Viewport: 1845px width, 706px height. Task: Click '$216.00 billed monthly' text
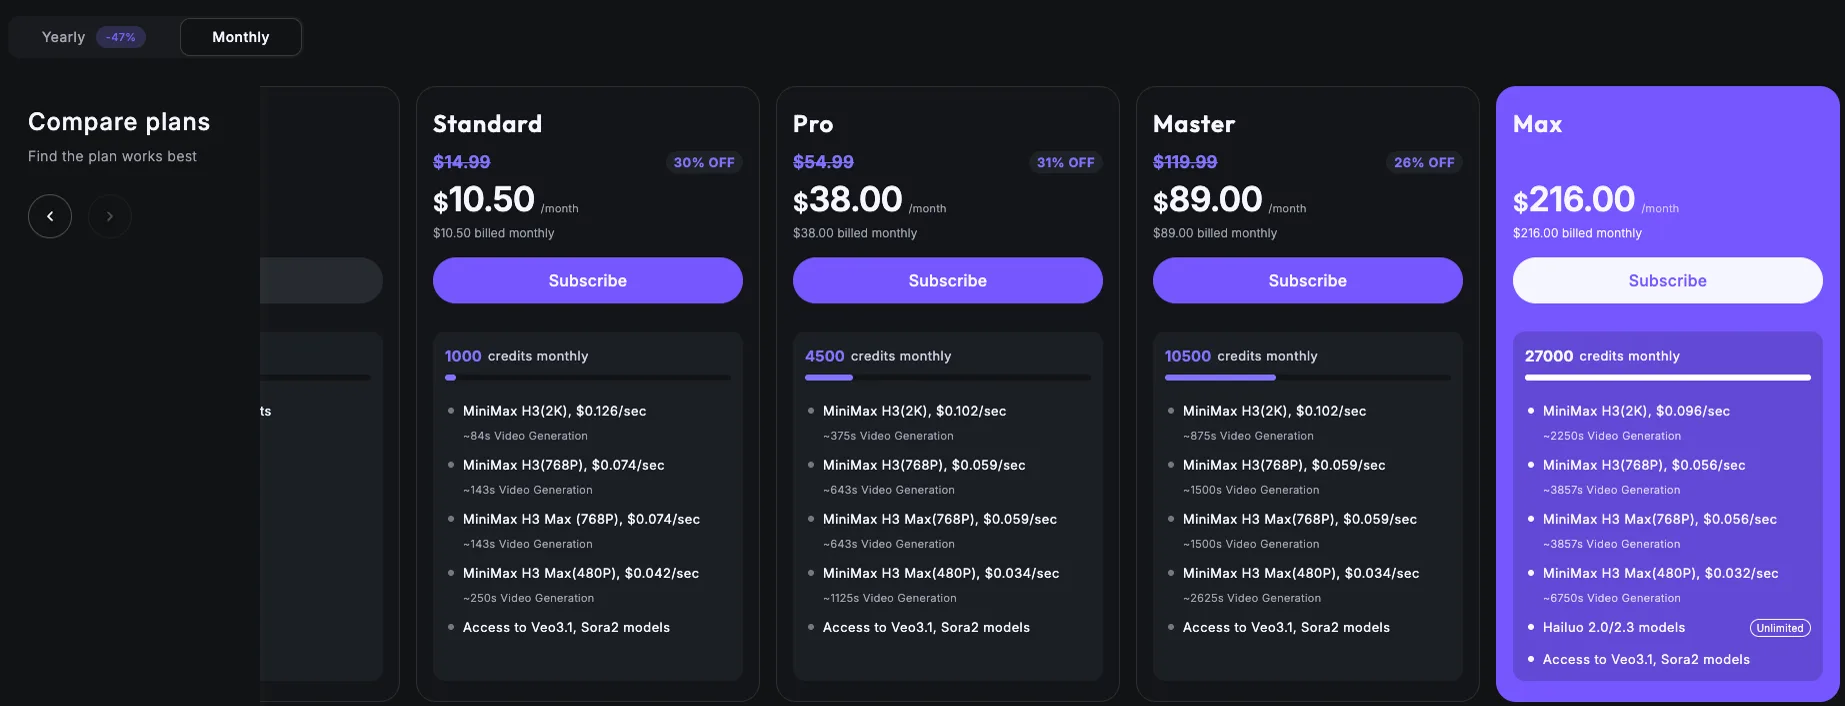pyautogui.click(x=1577, y=233)
